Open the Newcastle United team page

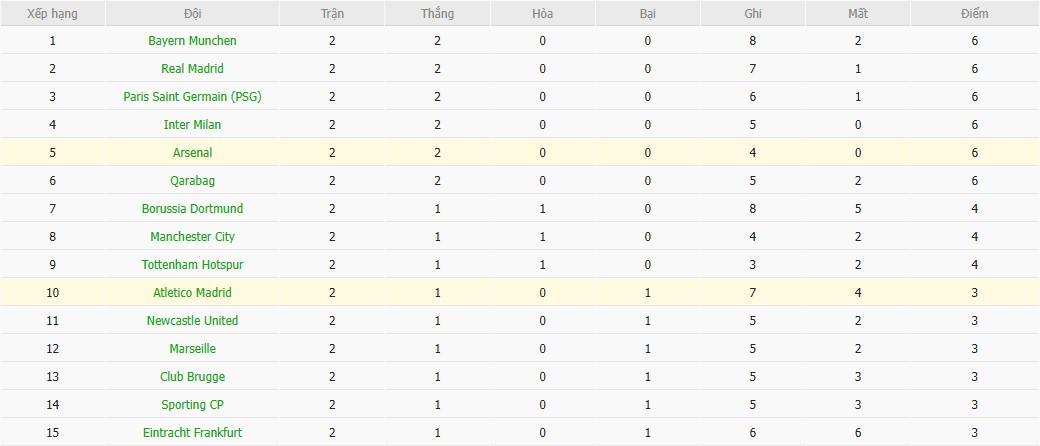(x=192, y=321)
